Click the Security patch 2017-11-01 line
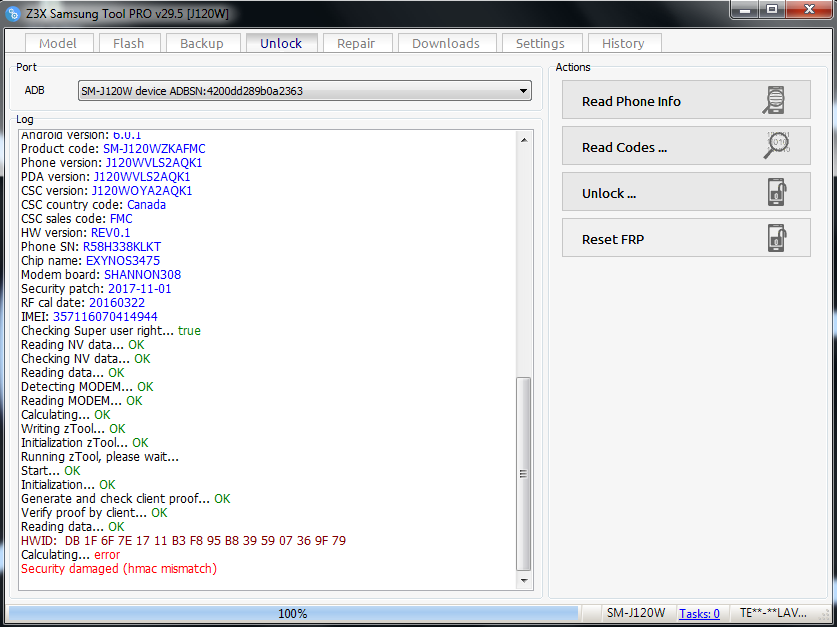 click(96, 289)
